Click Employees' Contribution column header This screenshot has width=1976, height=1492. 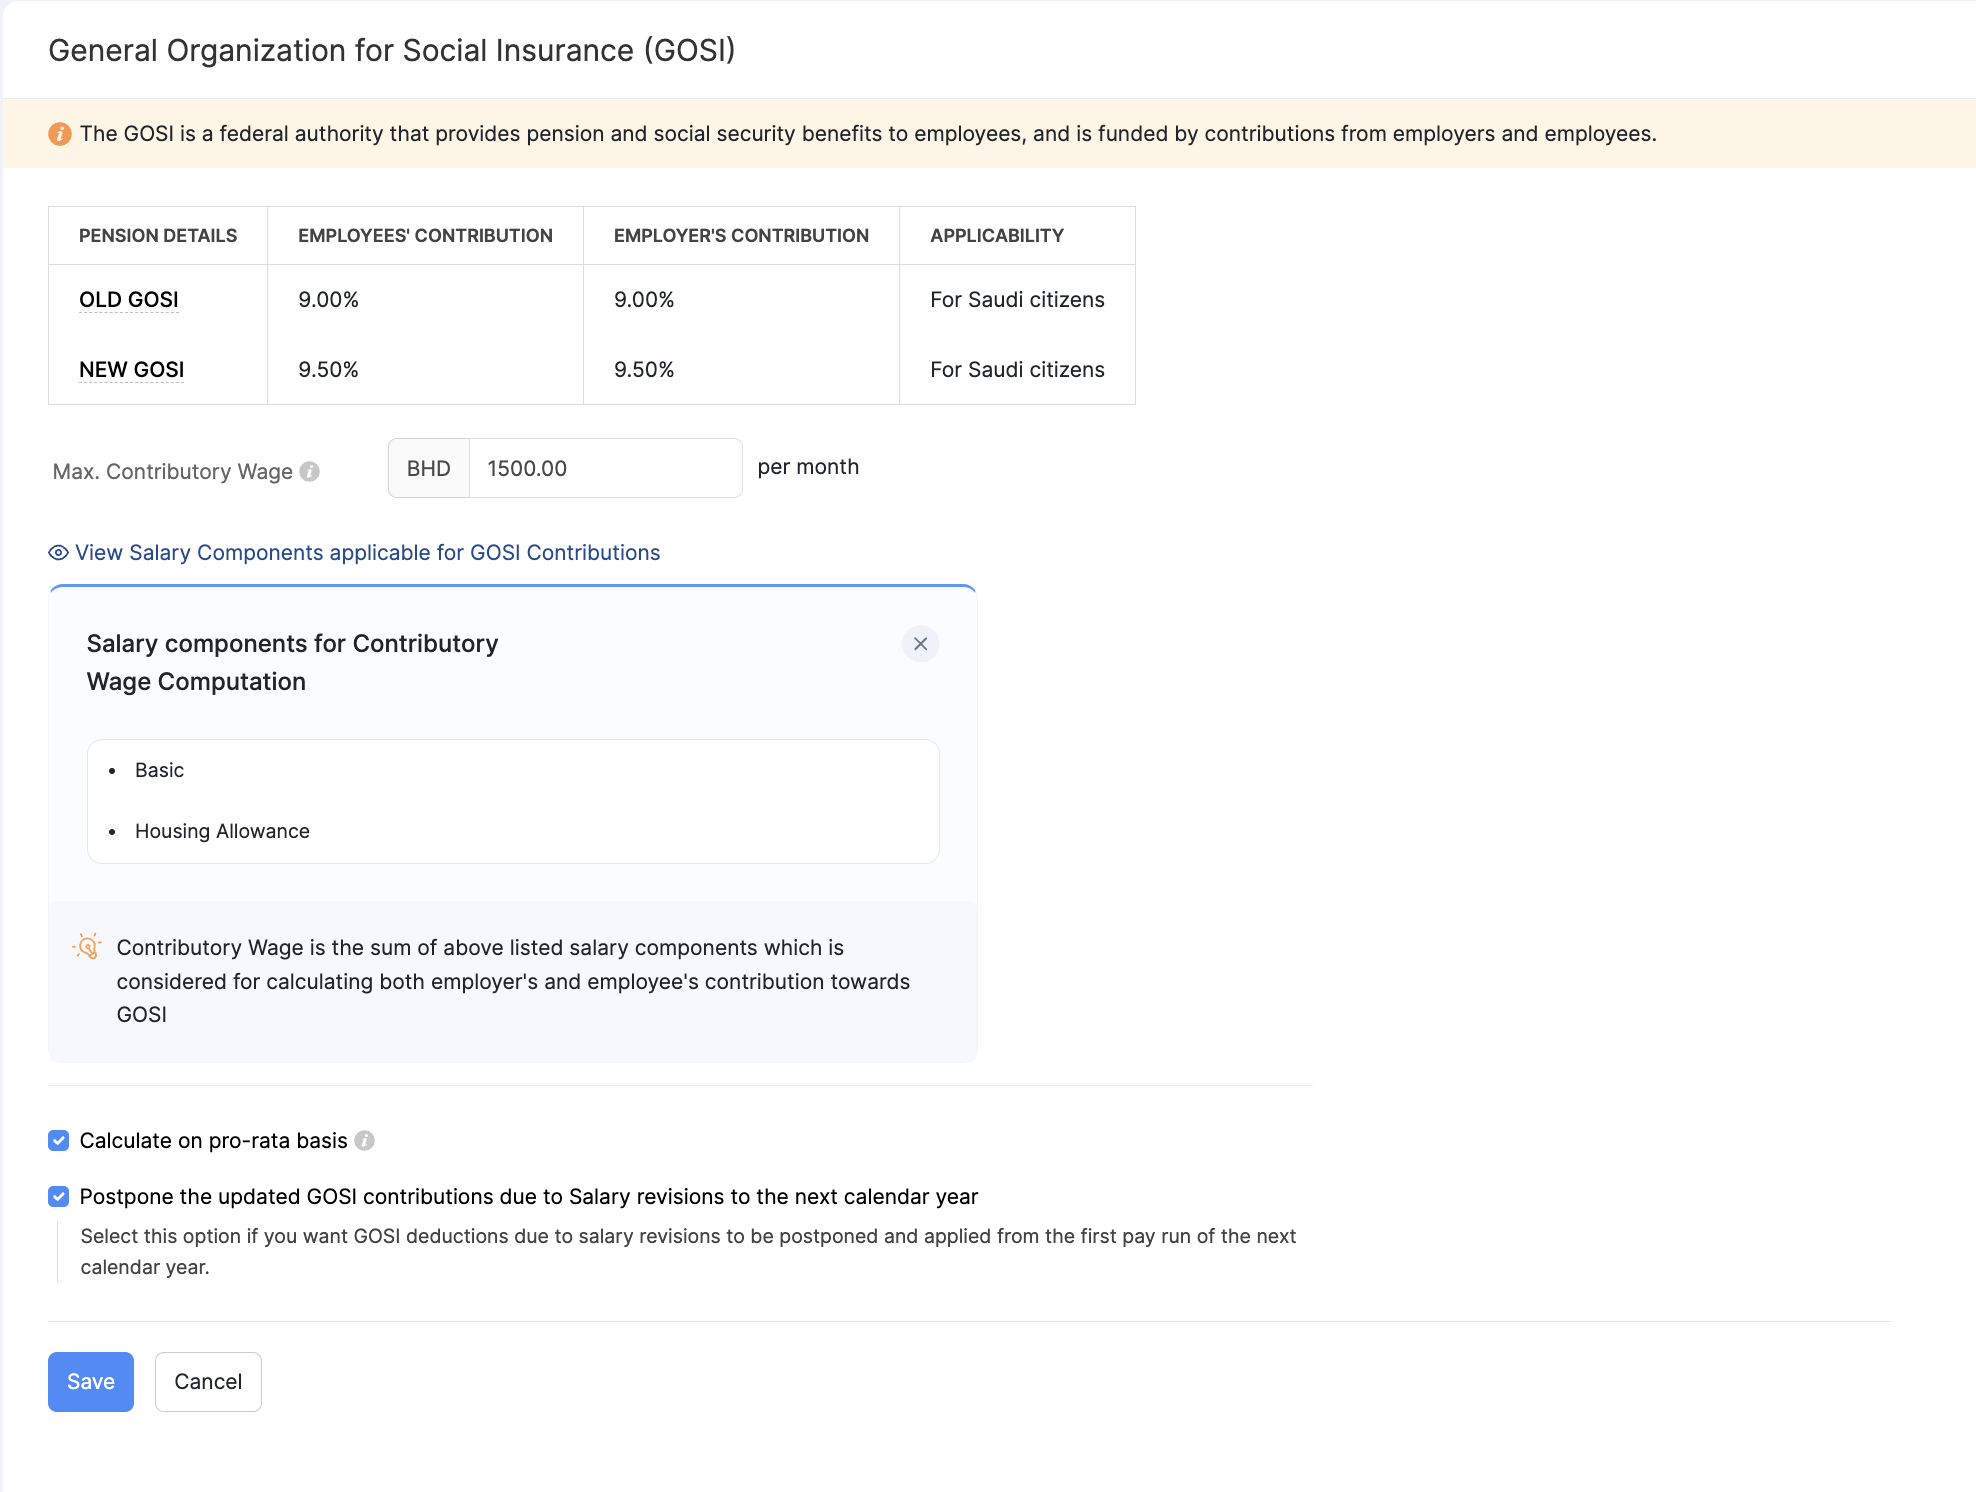pos(425,236)
